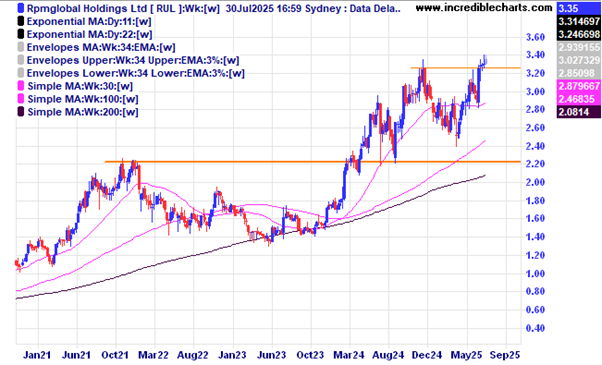The height and width of the screenshot is (365, 602).
Task: Click the 3.314697 EMA value box
Action: point(579,21)
